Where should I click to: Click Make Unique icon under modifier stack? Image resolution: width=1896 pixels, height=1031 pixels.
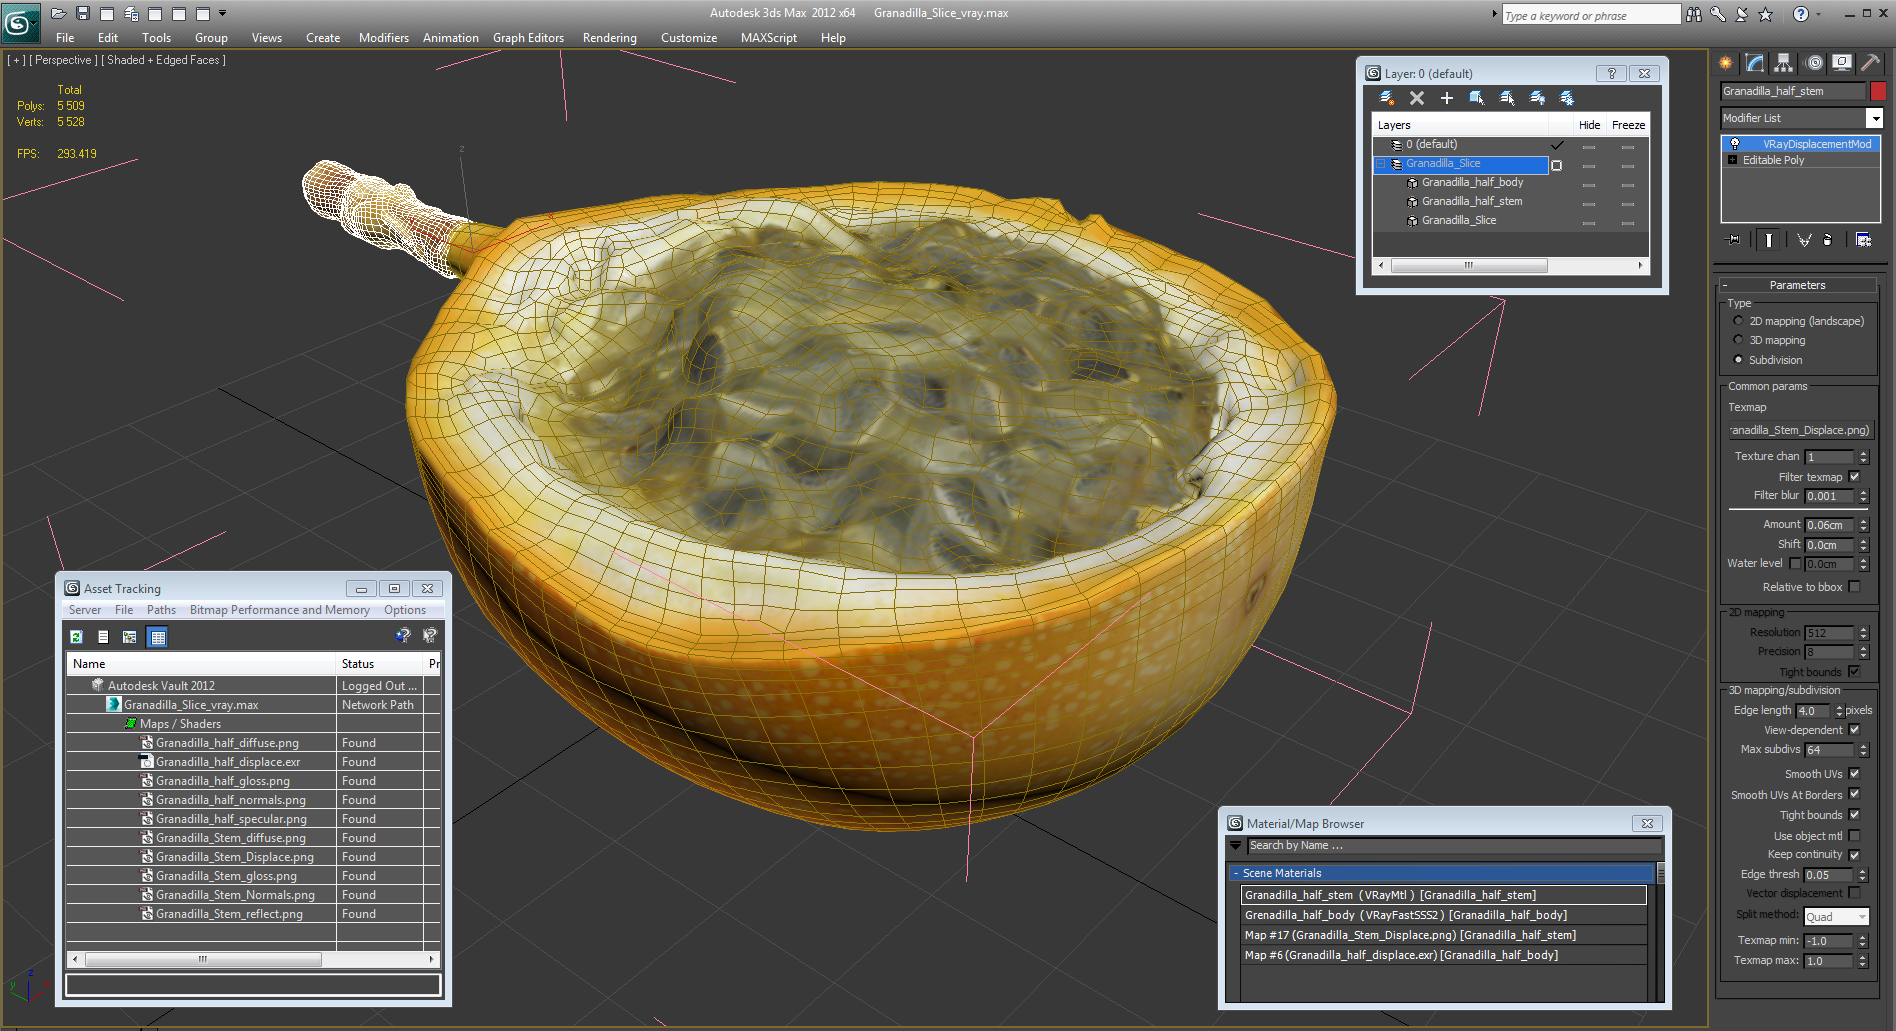pos(1804,240)
